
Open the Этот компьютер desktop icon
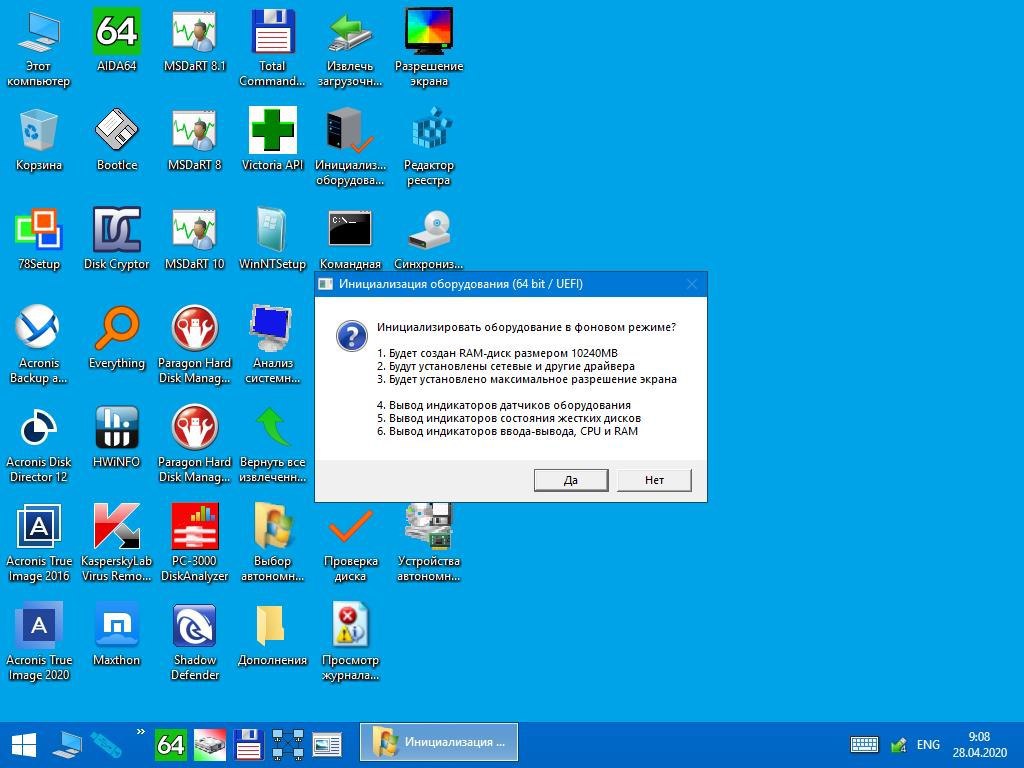(x=39, y=48)
